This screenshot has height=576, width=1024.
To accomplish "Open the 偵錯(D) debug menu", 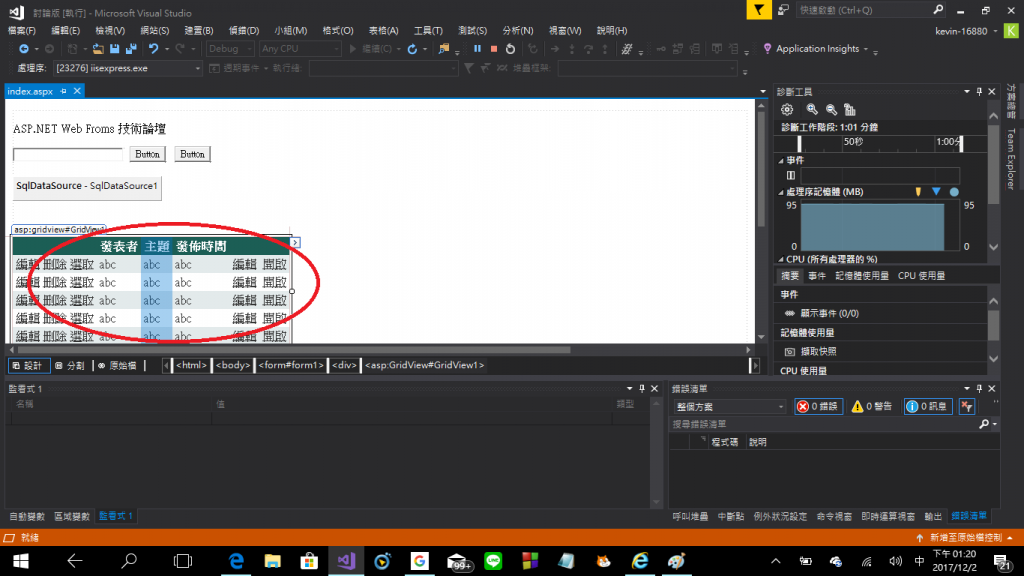I will (x=244, y=31).
